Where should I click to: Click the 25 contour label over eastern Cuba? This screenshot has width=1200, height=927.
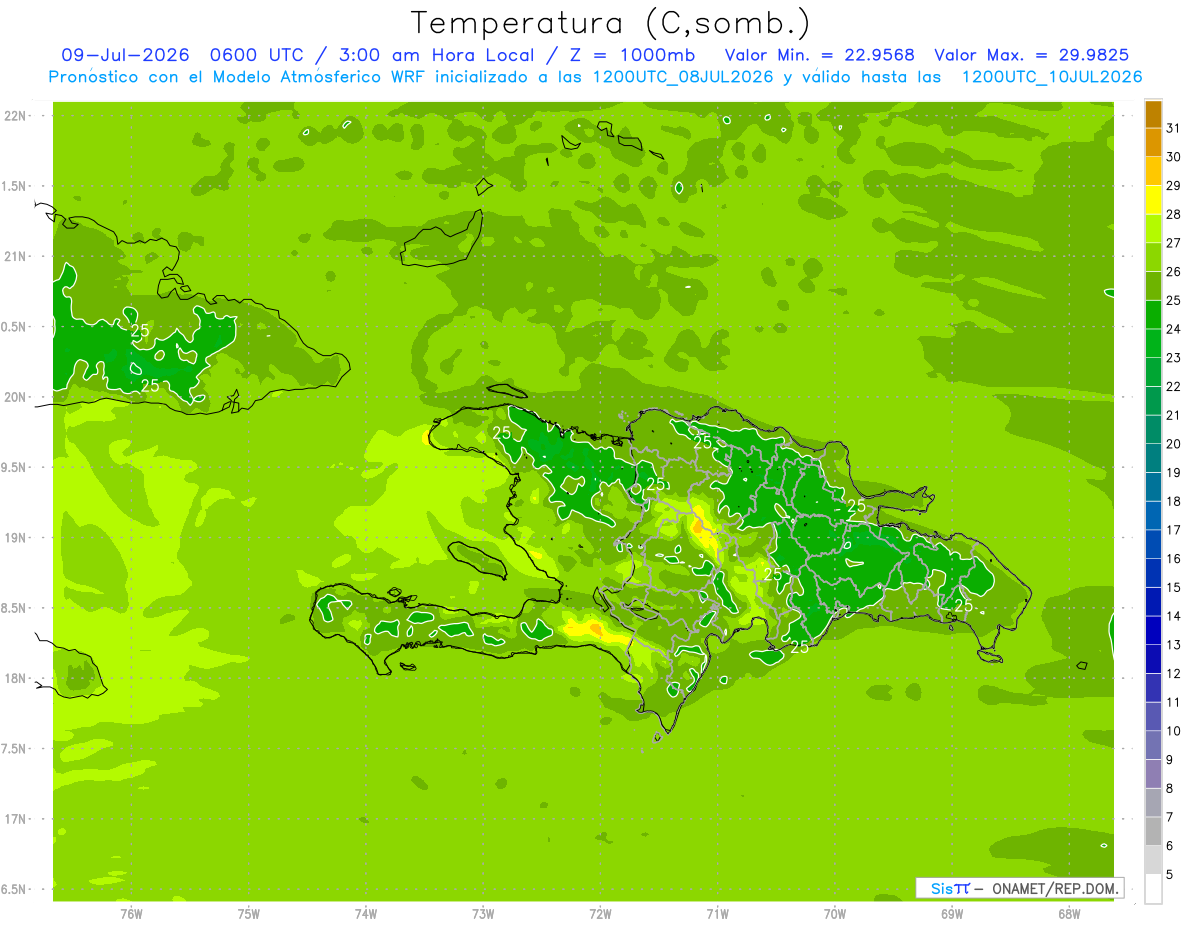[141, 330]
